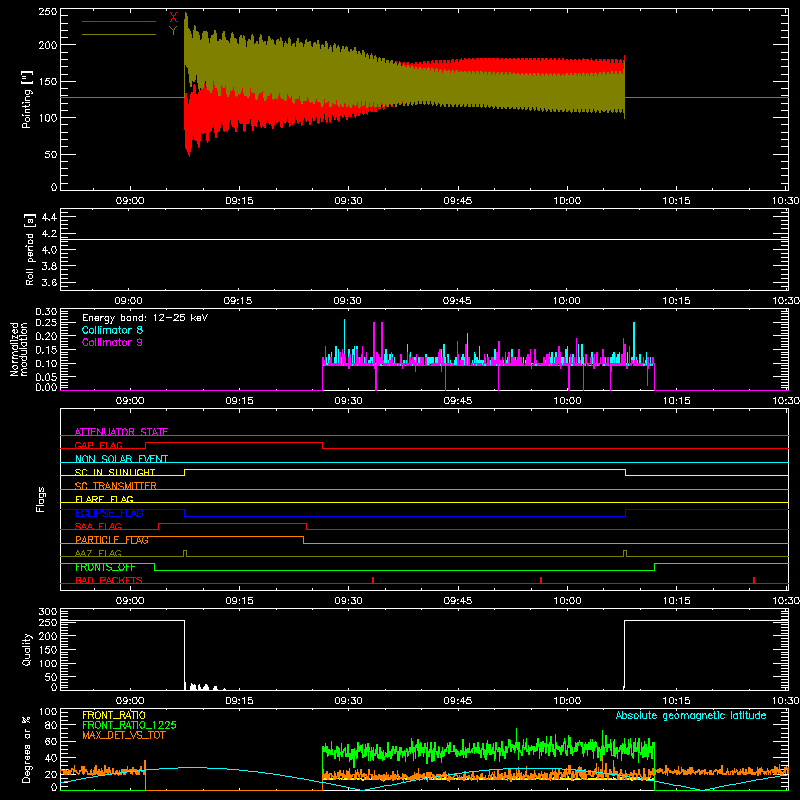Click the SAA_FLAG label
This screenshot has height=800, width=800.
pos(98,526)
